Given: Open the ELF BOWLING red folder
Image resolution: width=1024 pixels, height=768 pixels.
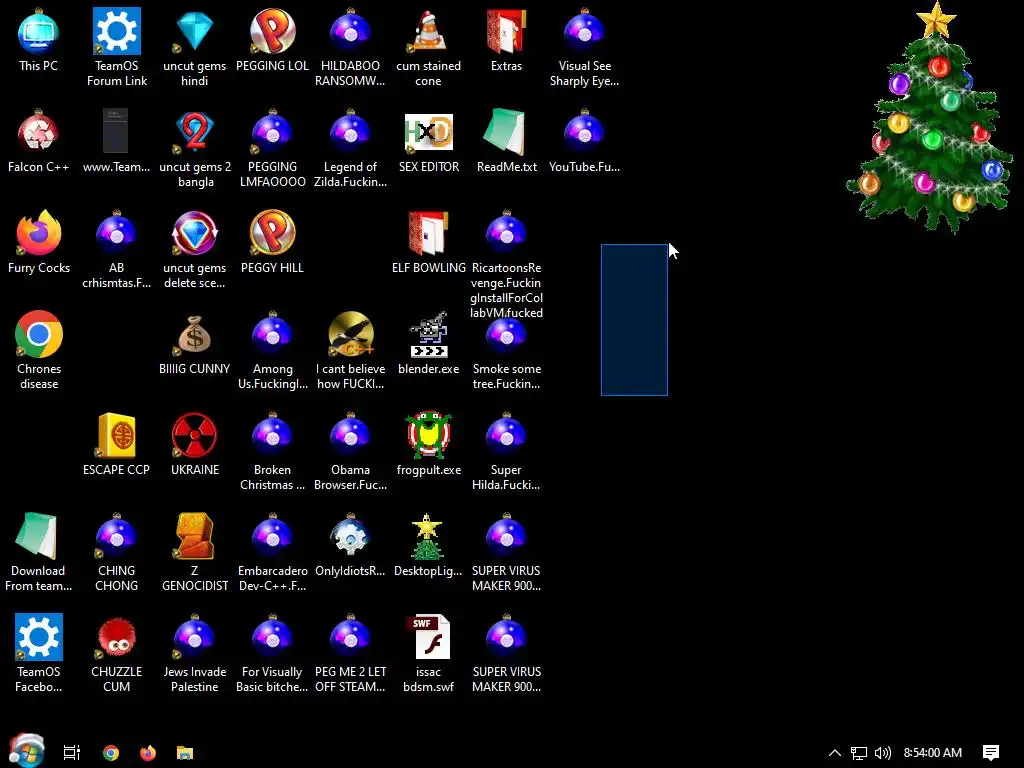Looking at the screenshot, I should click(x=428, y=233).
